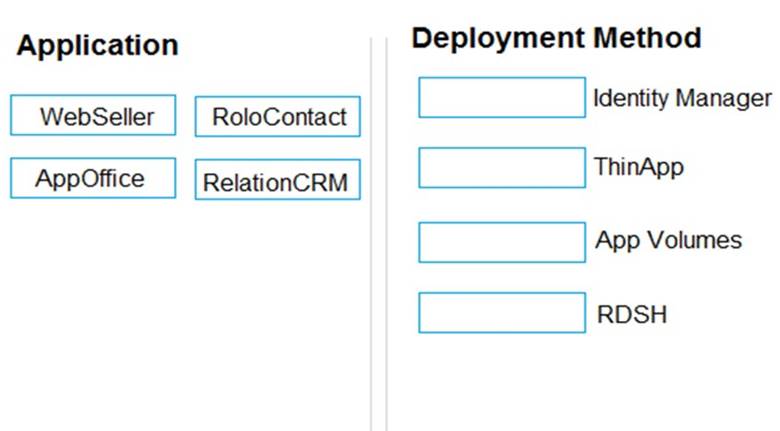This screenshot has height=431, width=780.
Task: Select the WebSeller application box
Action: (x=93, y=116)
